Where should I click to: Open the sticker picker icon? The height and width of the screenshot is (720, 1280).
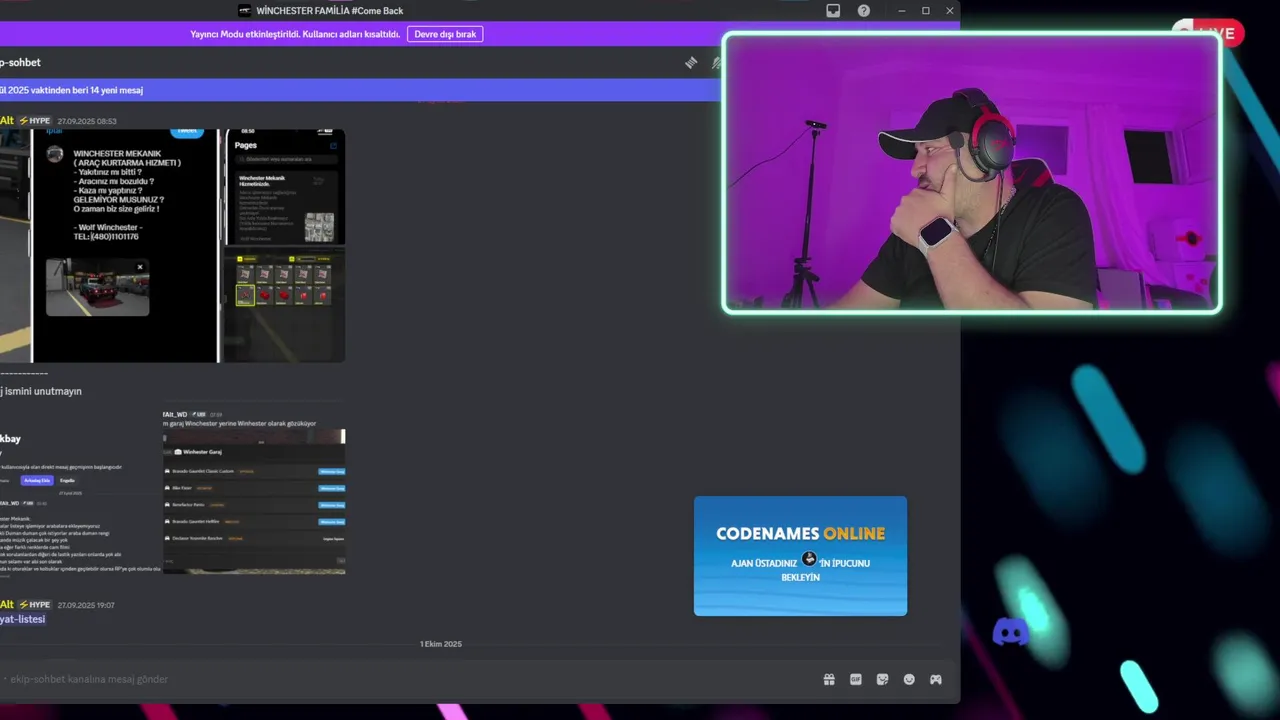click(x=882, y=679)
